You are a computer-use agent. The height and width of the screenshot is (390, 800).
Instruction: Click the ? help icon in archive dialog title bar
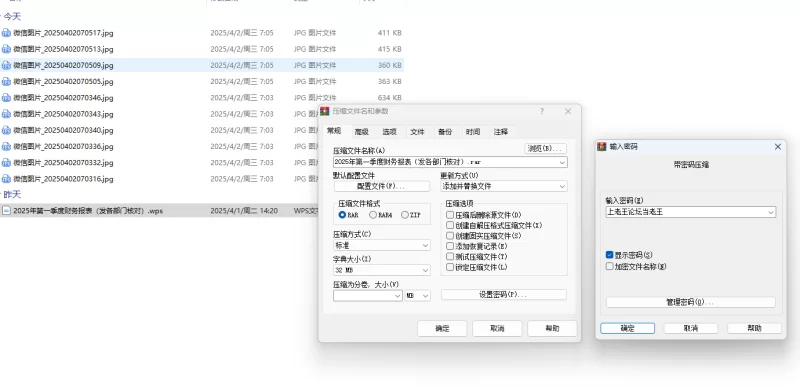click(542, 111)
